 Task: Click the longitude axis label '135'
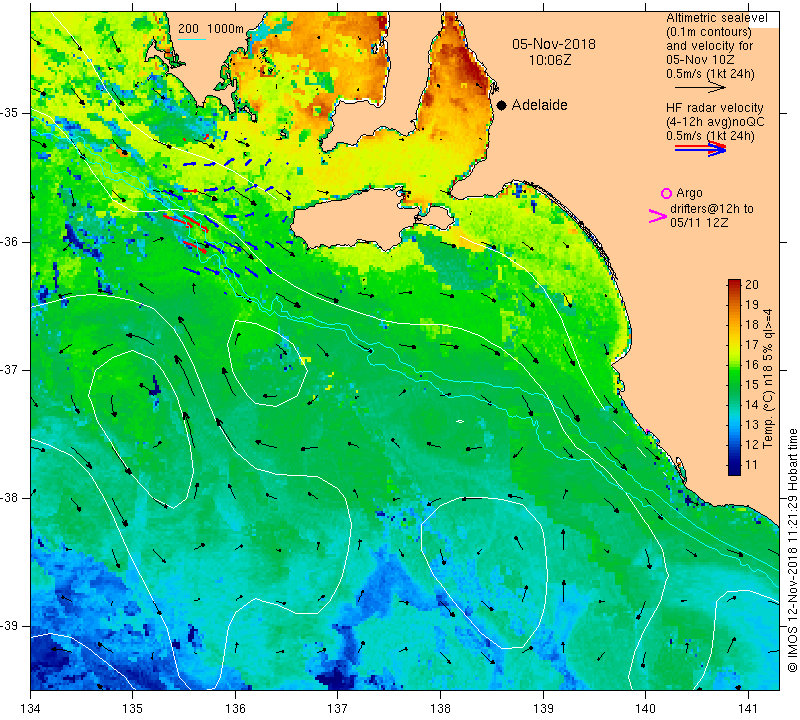(133, 708)
